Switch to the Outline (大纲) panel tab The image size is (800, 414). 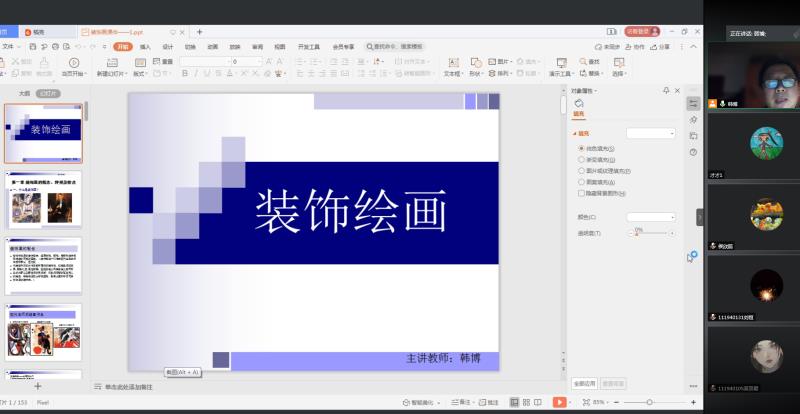coord(24,93)
